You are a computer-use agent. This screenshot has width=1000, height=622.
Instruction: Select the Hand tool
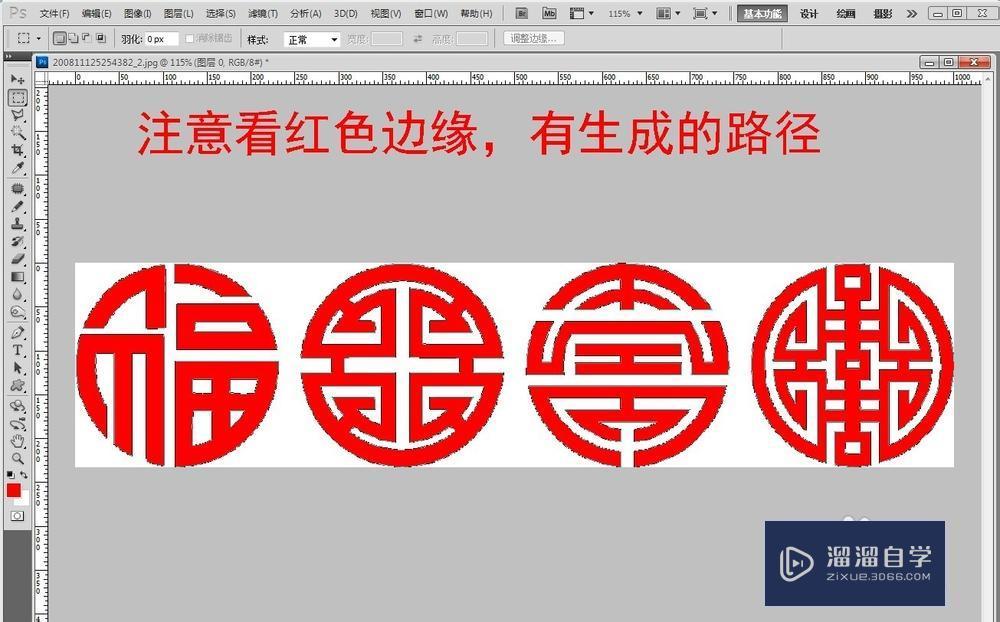coord(17,441)
